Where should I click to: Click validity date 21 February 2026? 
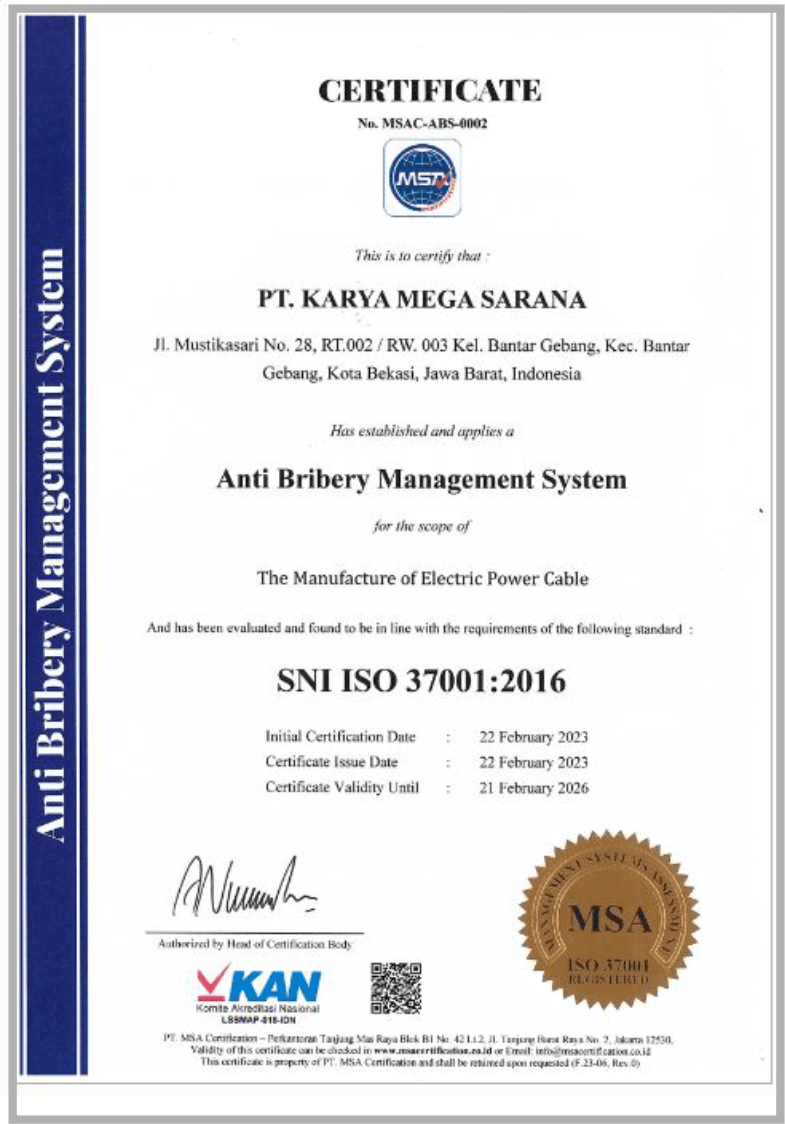pos(533,788)
